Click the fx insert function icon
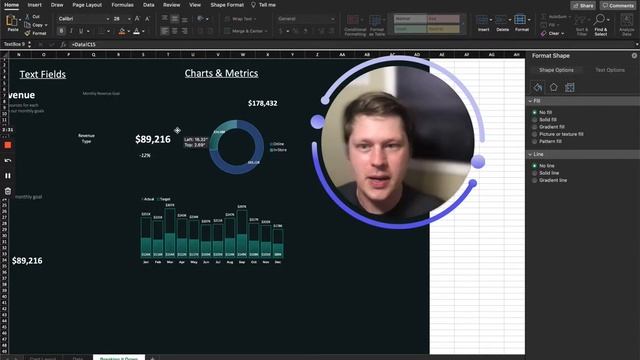 pyautogui.click(x=63, y=44)
